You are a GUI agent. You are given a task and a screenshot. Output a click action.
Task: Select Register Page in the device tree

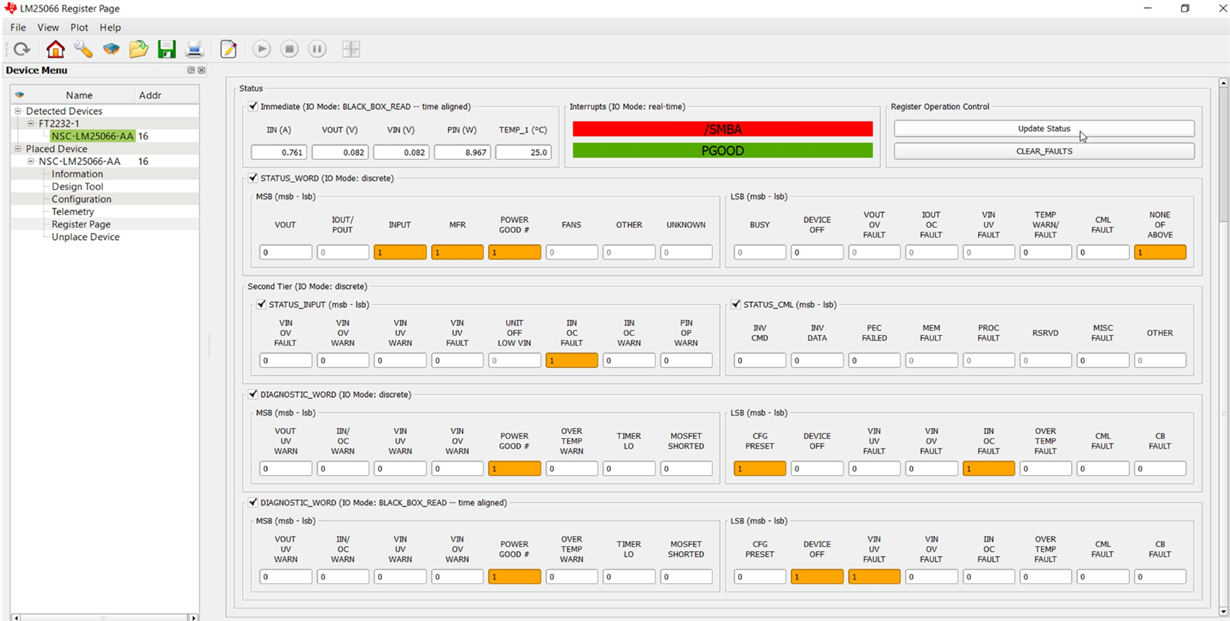81,224
